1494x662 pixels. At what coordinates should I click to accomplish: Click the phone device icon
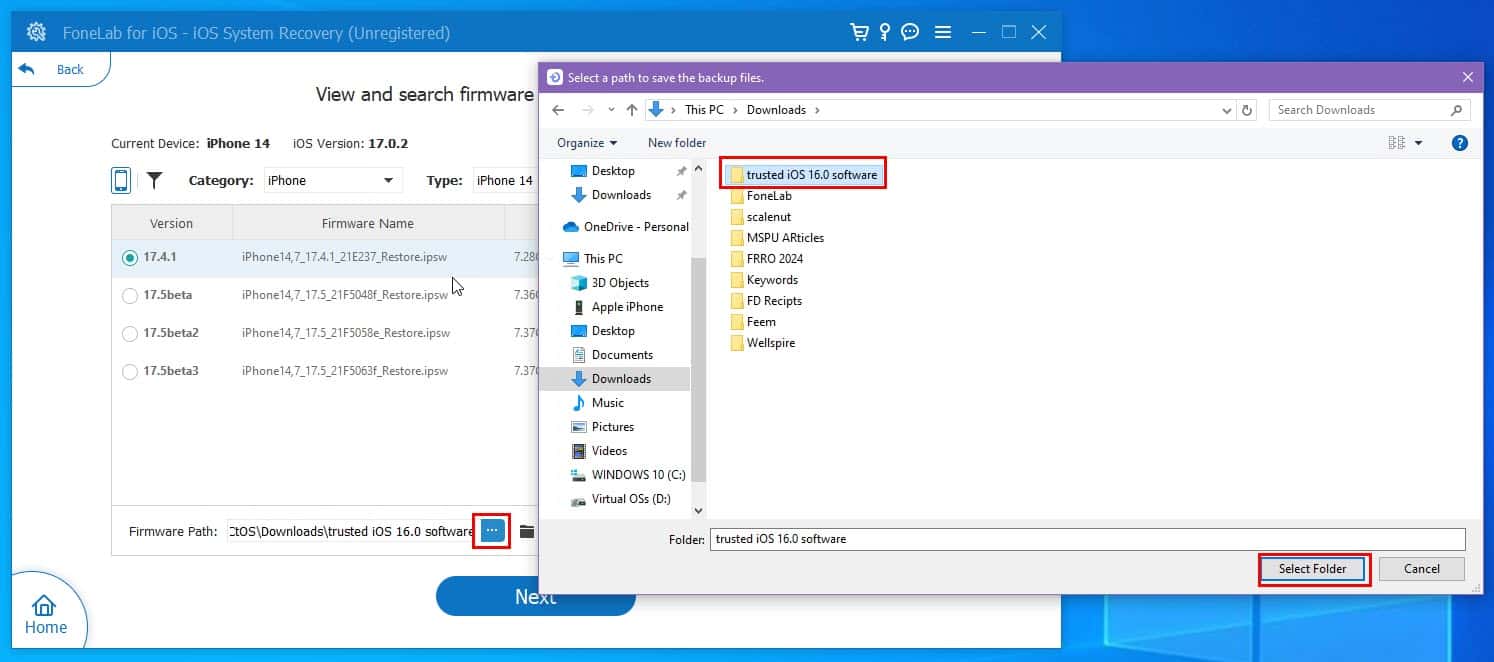pyautogui.click(x=121, y=180)
